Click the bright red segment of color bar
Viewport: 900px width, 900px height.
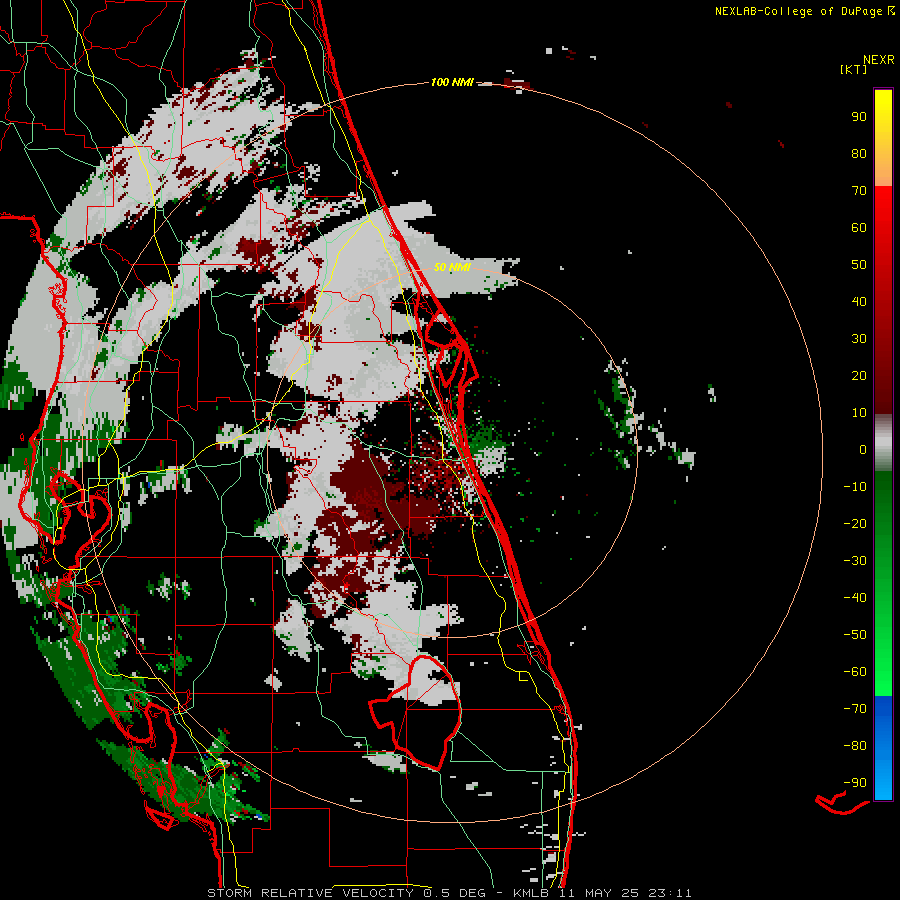tap(883, 207)
